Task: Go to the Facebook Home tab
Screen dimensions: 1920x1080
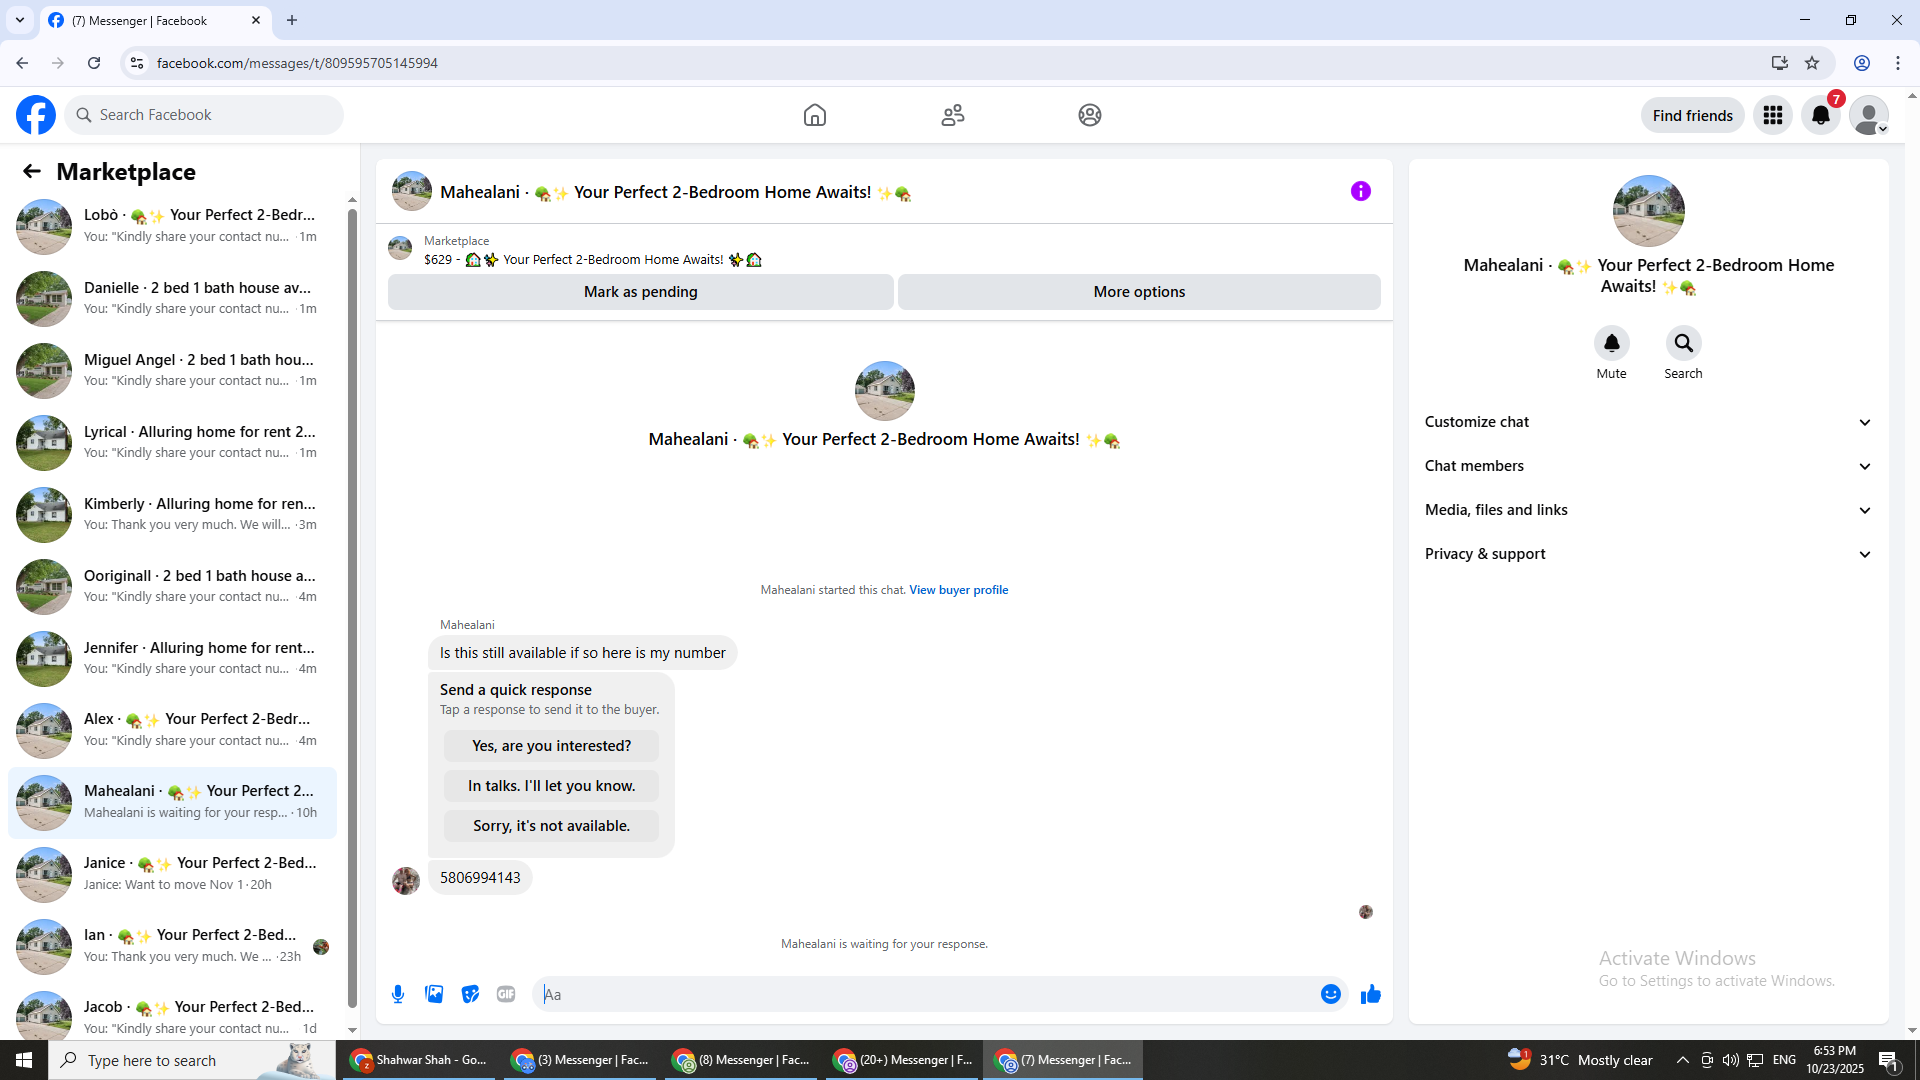Action: (x=814, y=115)
